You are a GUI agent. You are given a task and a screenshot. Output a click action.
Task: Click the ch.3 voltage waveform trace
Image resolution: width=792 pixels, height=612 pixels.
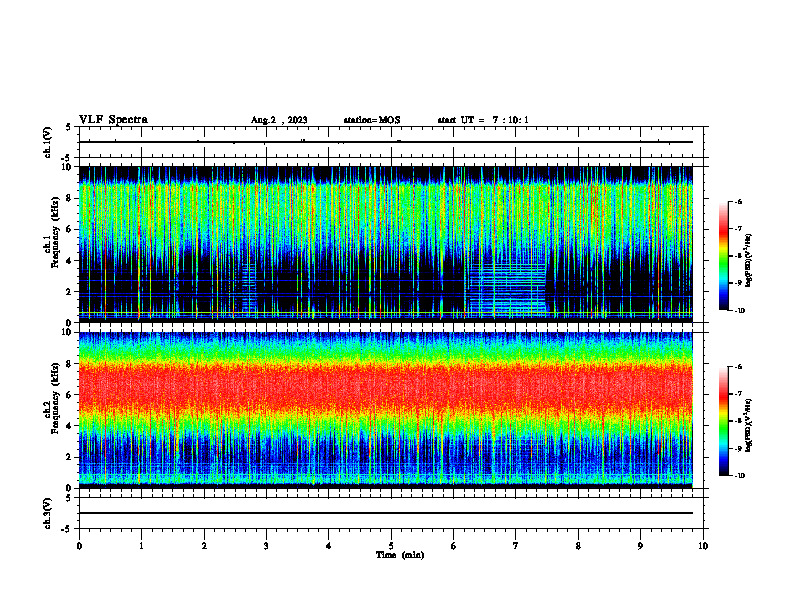[386, 513]
